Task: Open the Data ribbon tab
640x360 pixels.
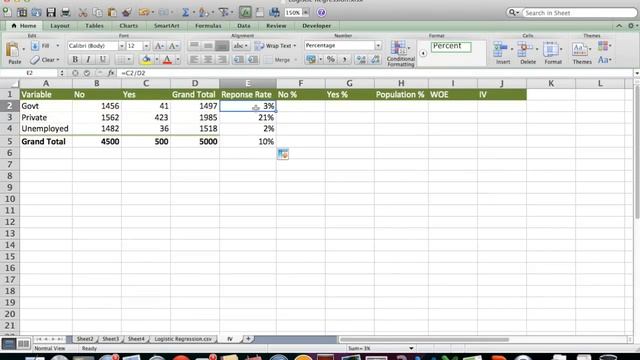Action: pyautogui.click(x=244, y=26)
